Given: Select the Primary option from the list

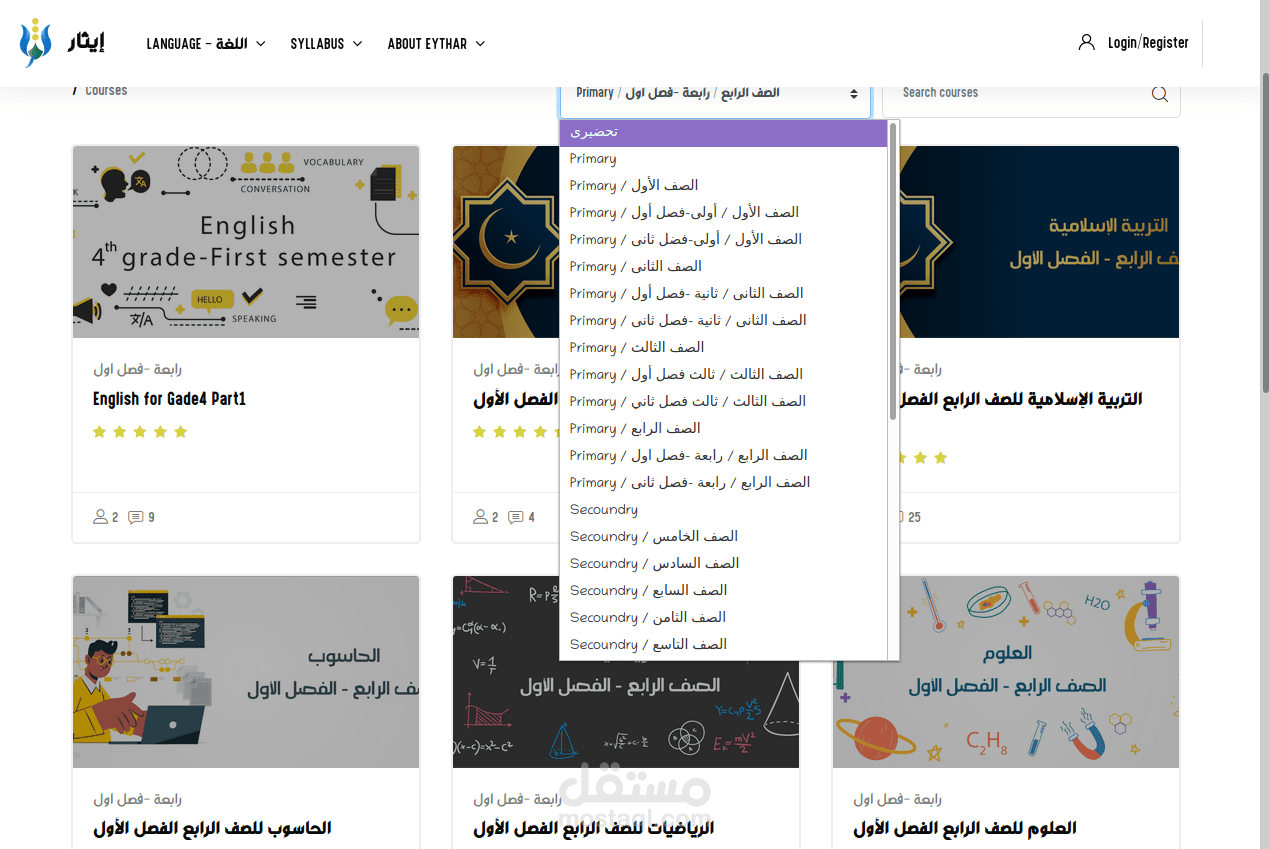Looking at the screenshot, I should click(x=593, y=158).
